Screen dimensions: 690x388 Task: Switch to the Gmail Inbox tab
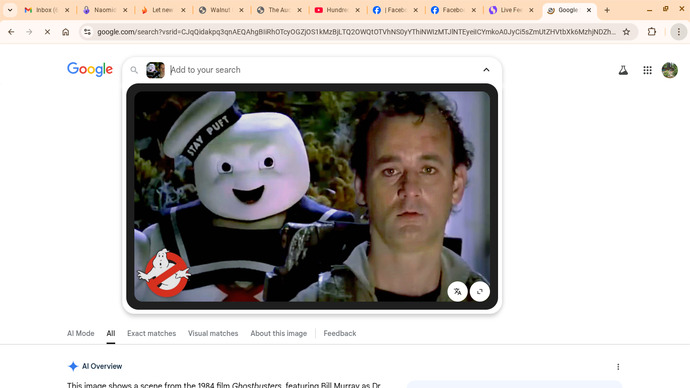click(40, 10)
